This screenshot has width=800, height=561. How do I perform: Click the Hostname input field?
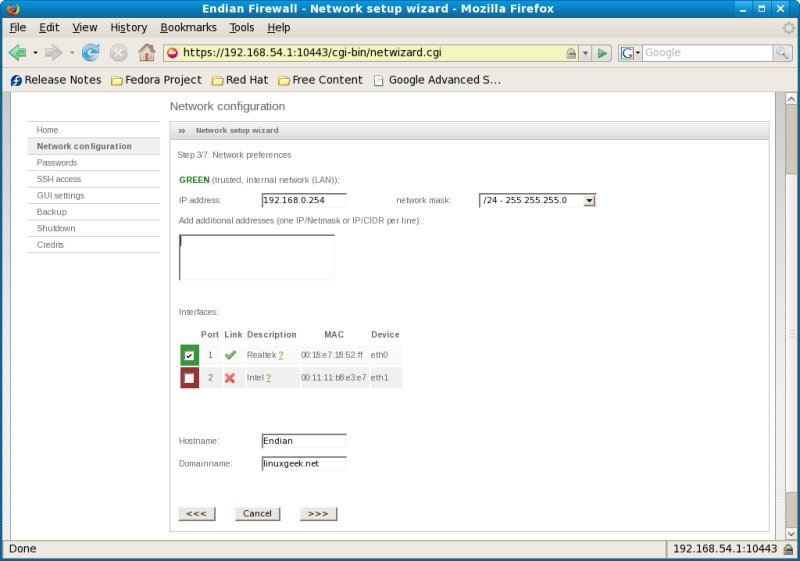pos(304,441)
